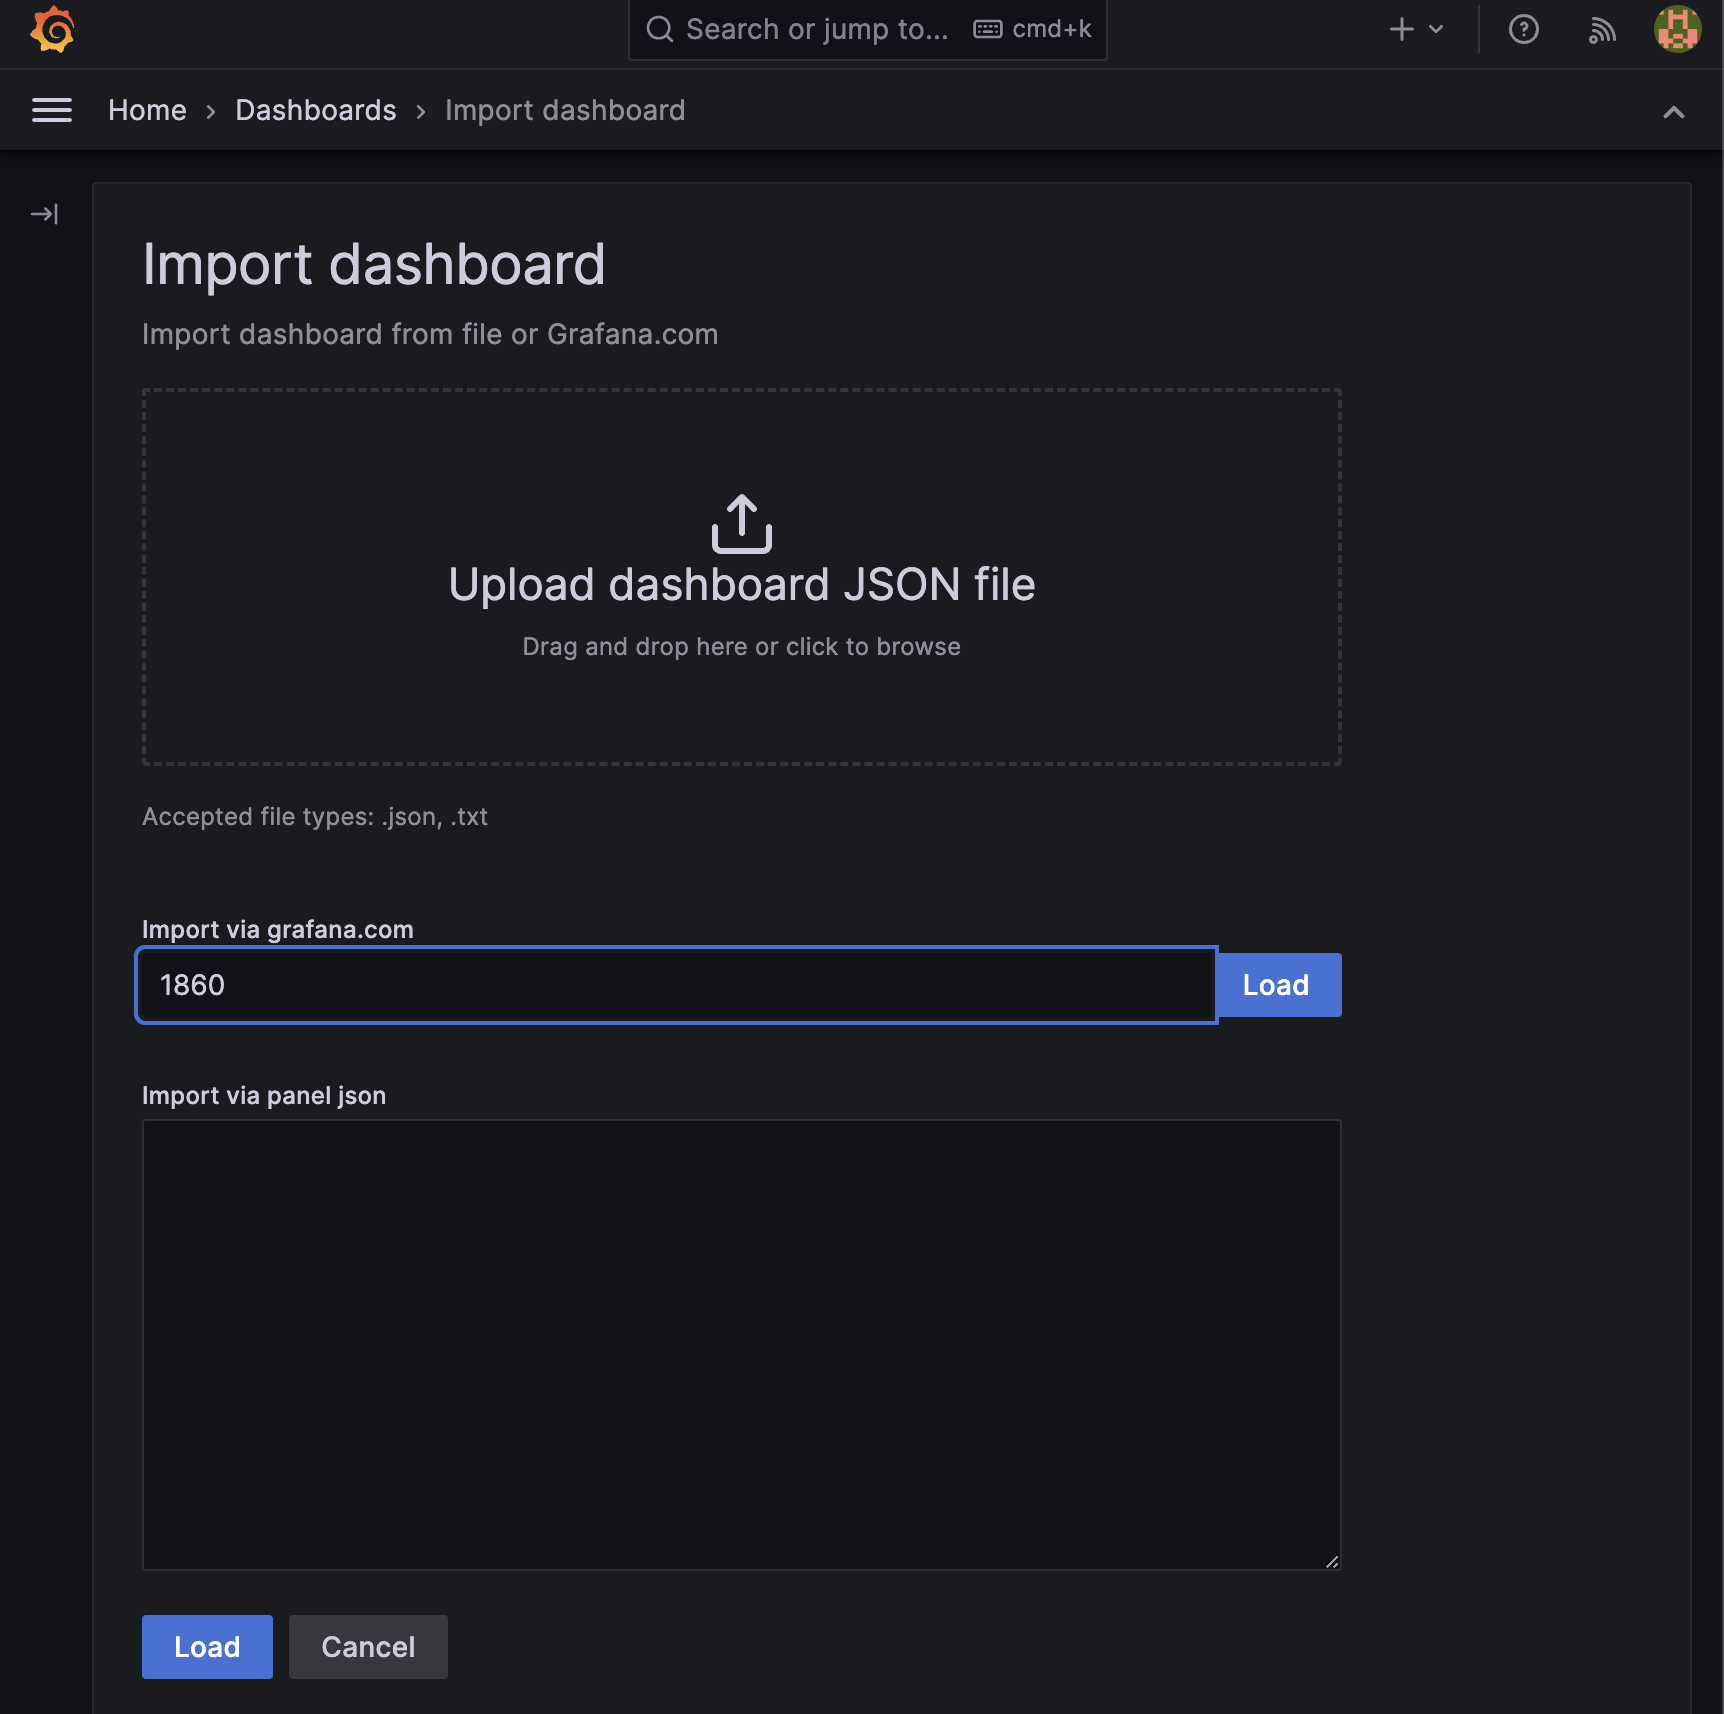The width and height of the screenshot is (1724, 1714).
Task: Click 'Import via grafana.com' label
Action: (278, 929)
